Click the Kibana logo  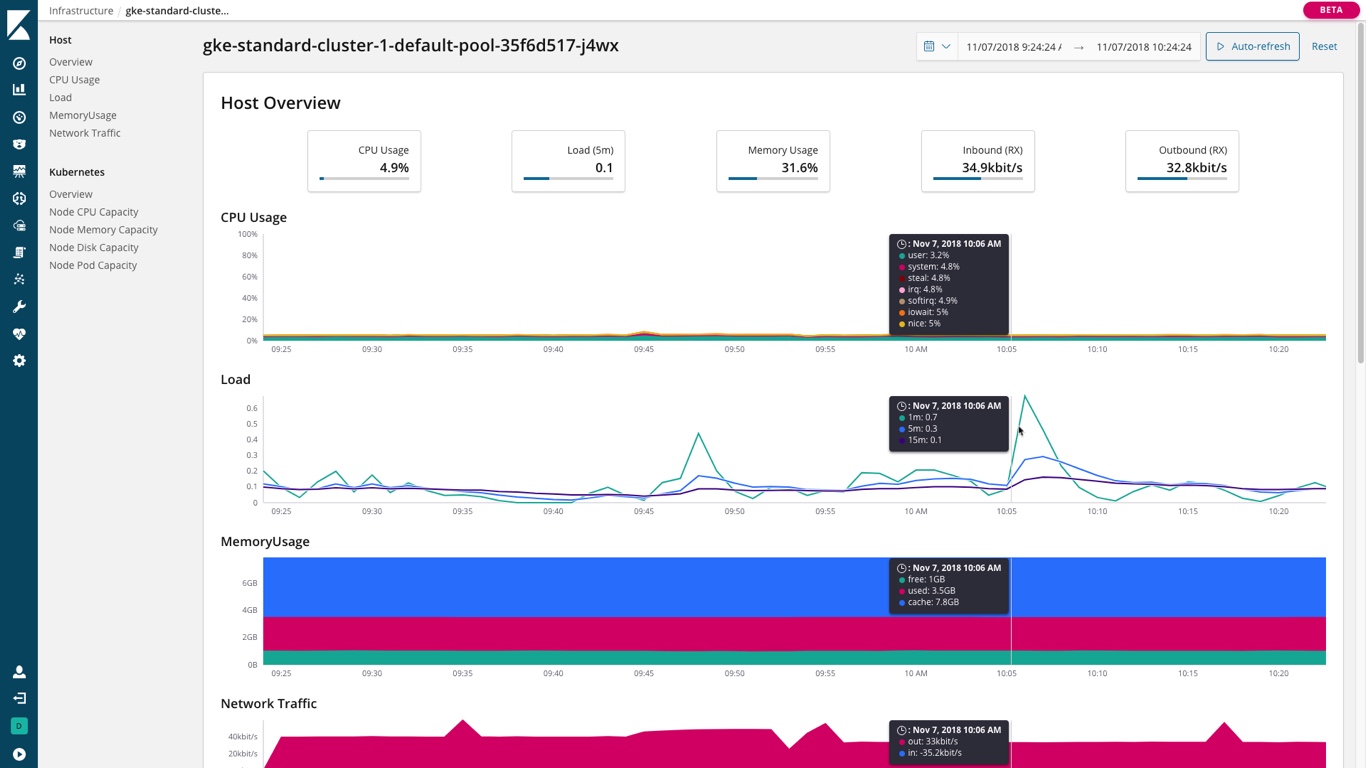coord(19,24)
